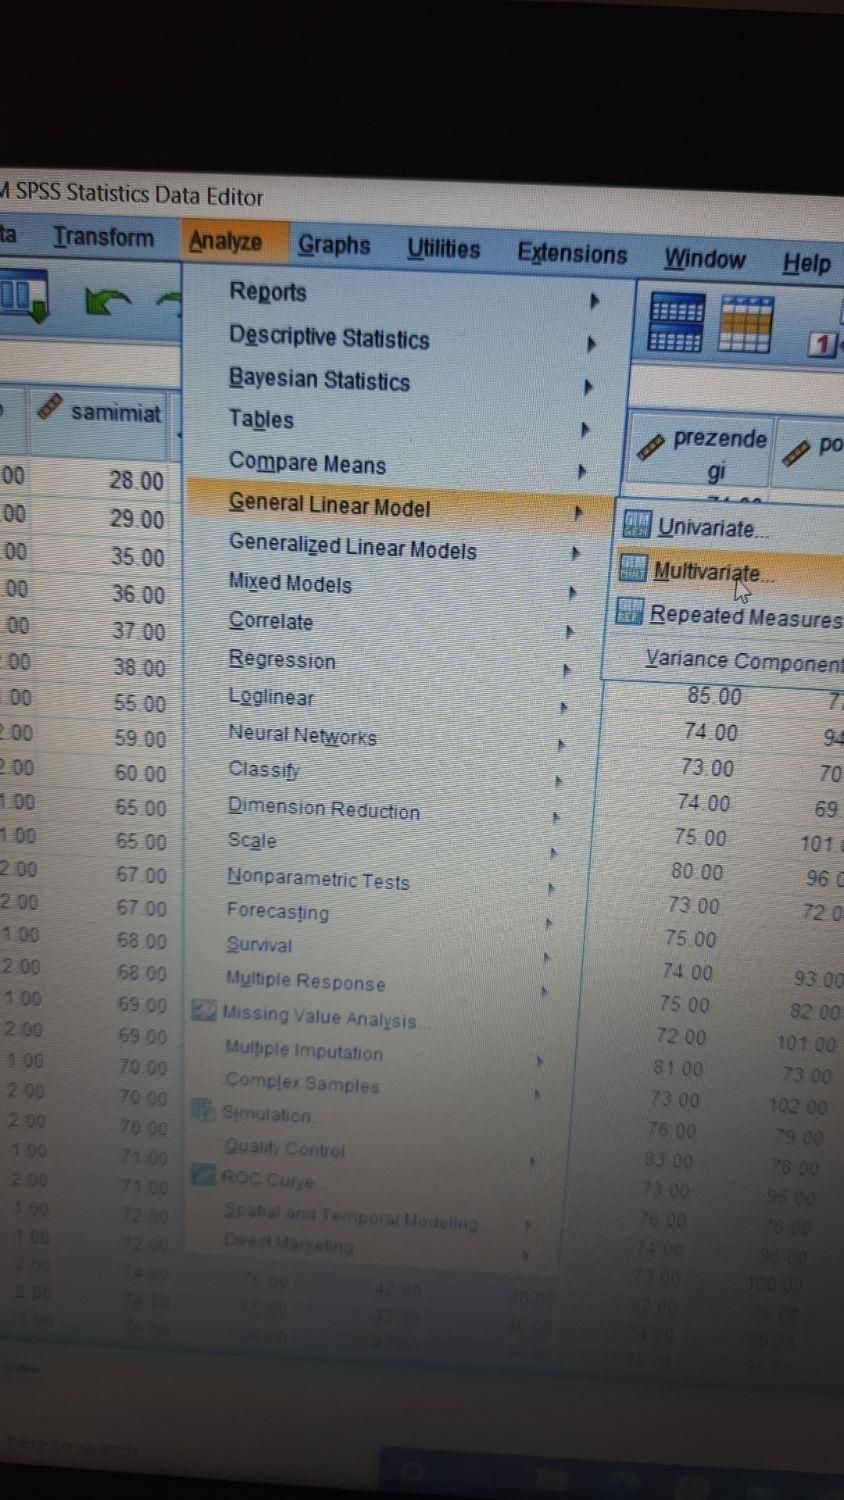
Task: Click the ruler icon beside samimiat
Action: coord(49,407)
